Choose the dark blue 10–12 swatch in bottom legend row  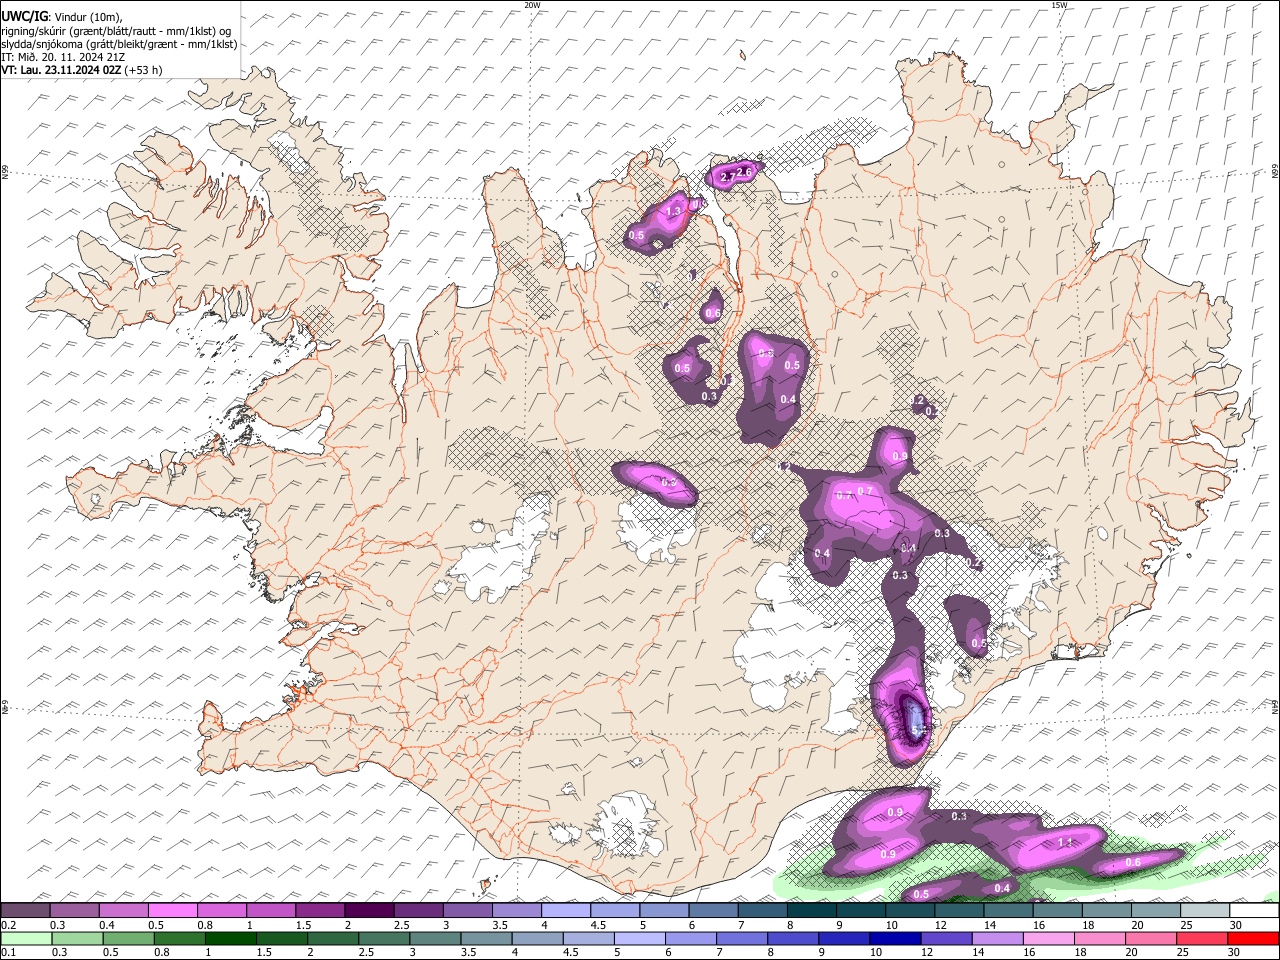click(x=894, y=937)
